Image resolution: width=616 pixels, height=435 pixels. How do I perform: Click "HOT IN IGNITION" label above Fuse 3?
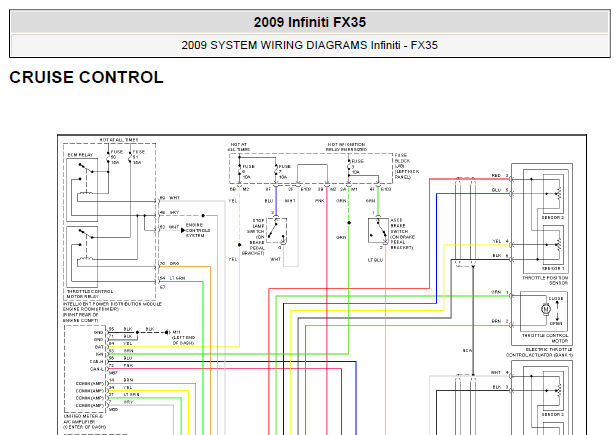[x=346, y=147]
